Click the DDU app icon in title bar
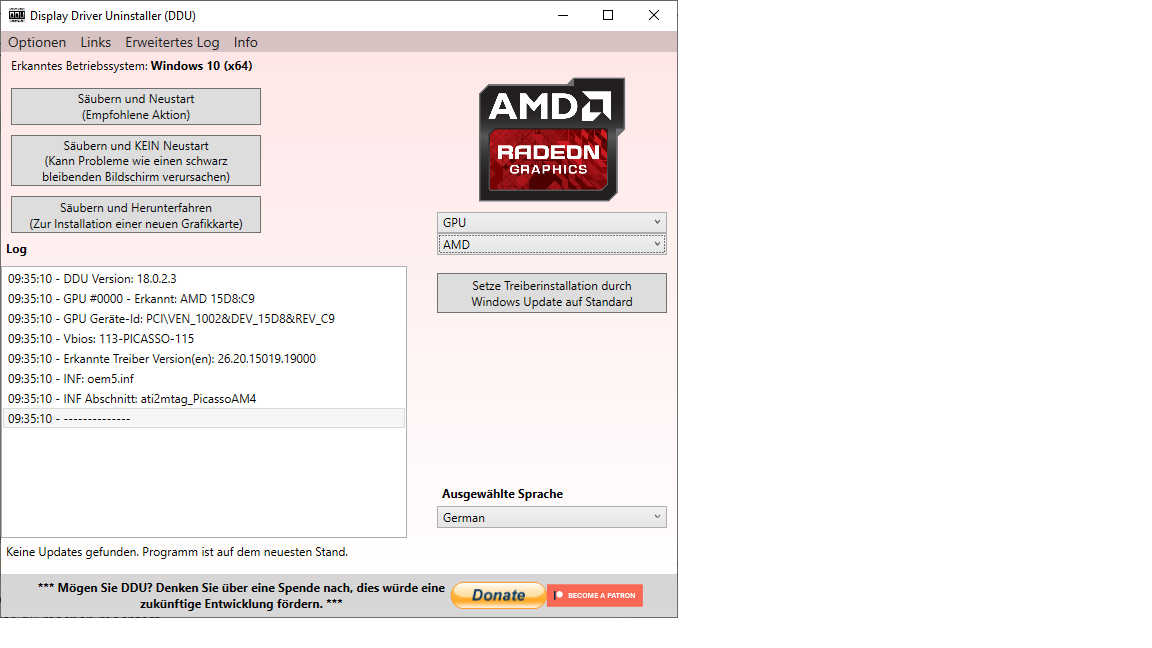 (16, 15)
